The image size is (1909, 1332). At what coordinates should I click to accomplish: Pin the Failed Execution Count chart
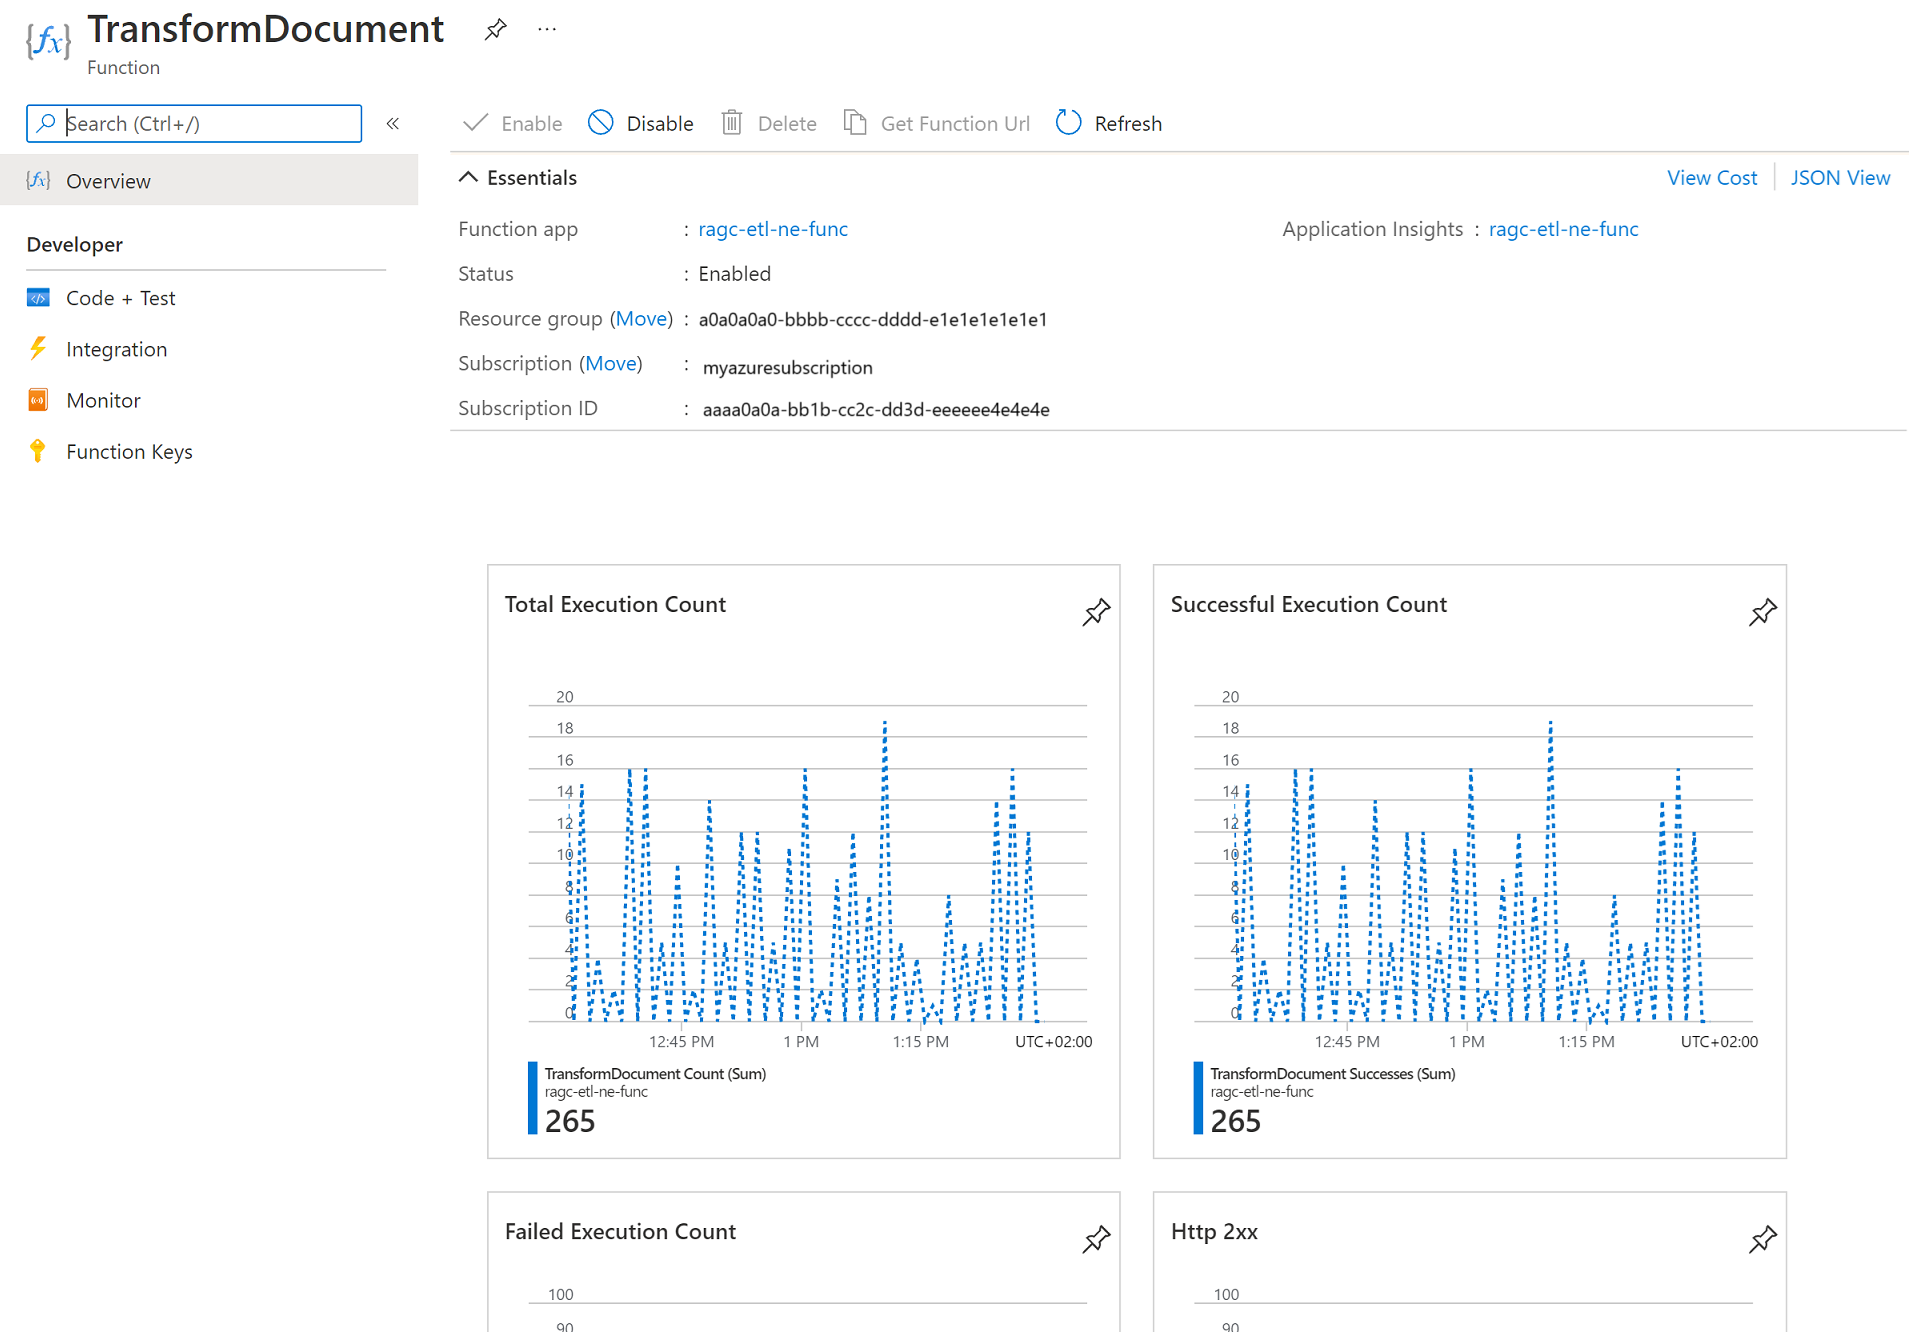(1096, 1239)
